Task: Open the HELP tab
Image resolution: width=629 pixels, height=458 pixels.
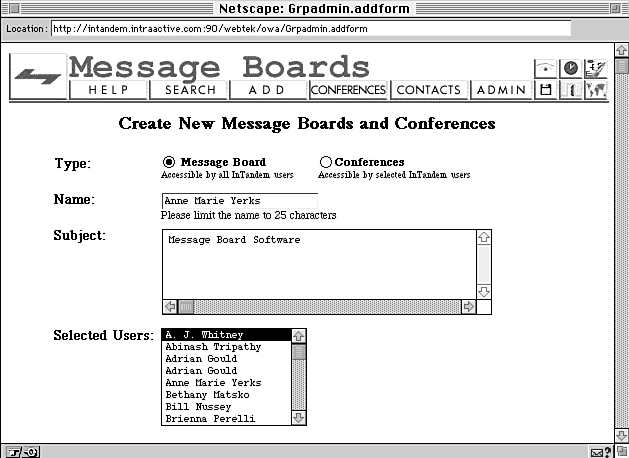Action: point(108,90)
